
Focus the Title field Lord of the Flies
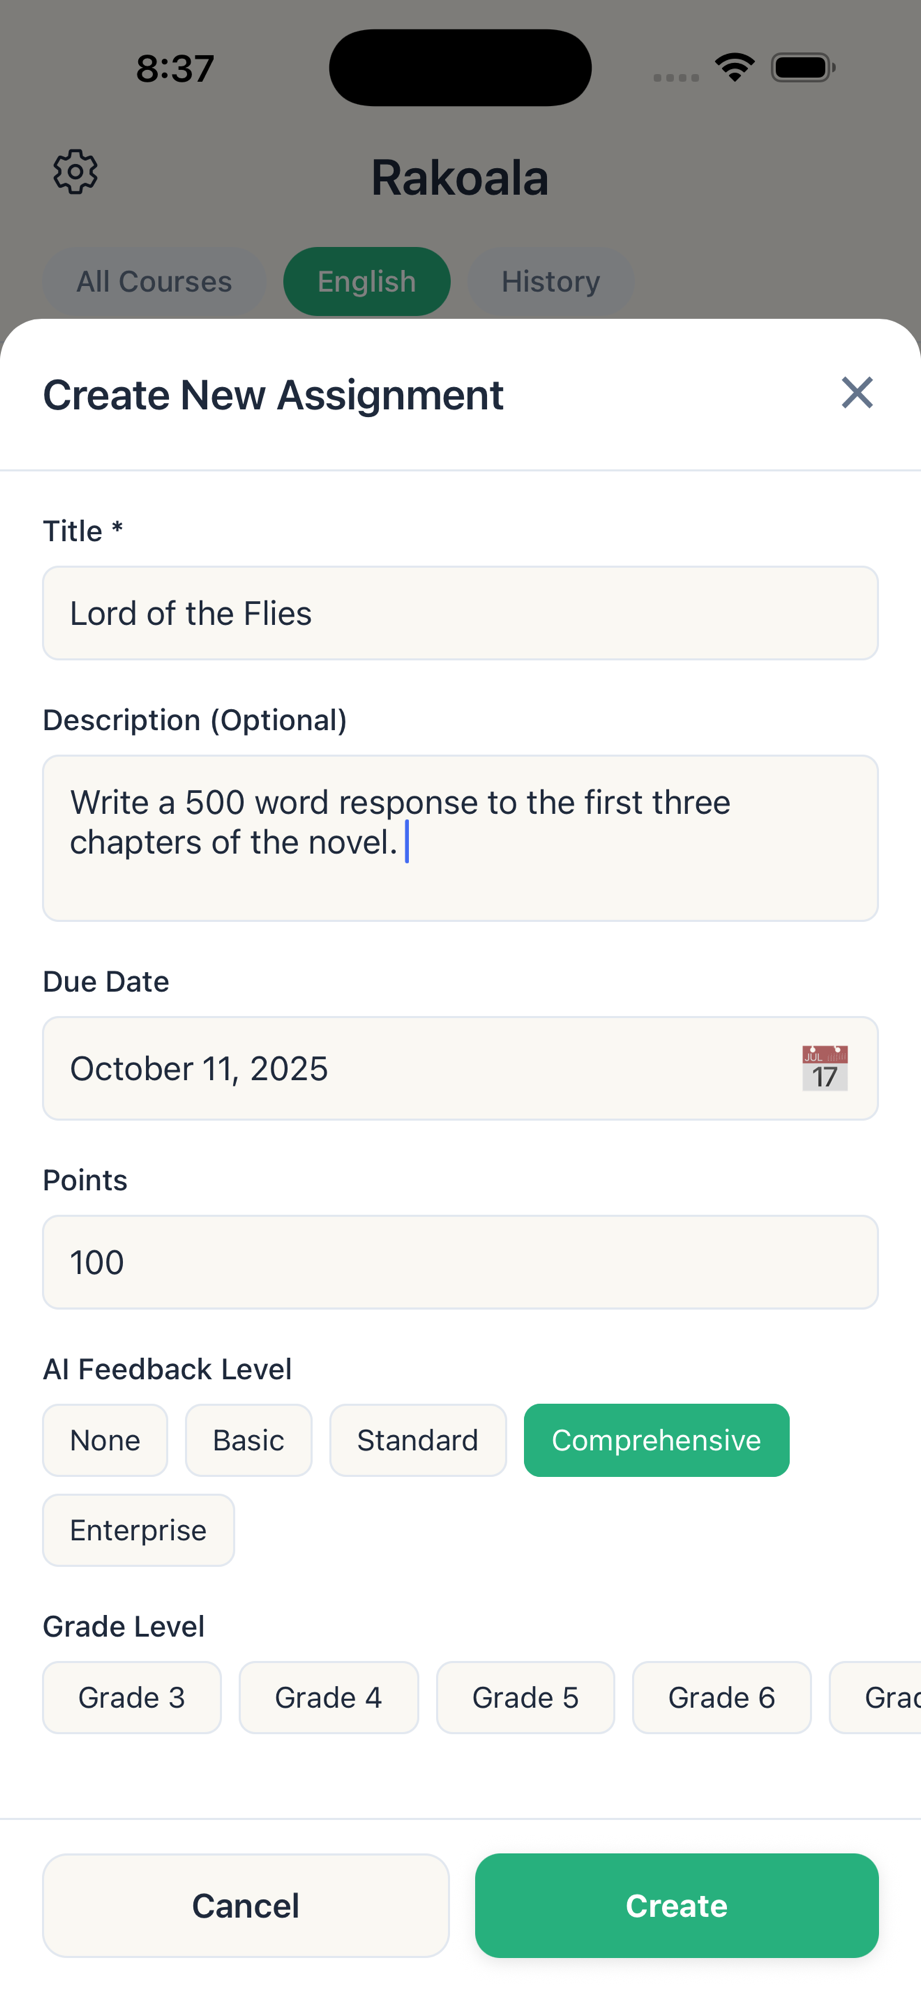pyautogui.click(x=460, y=613)
